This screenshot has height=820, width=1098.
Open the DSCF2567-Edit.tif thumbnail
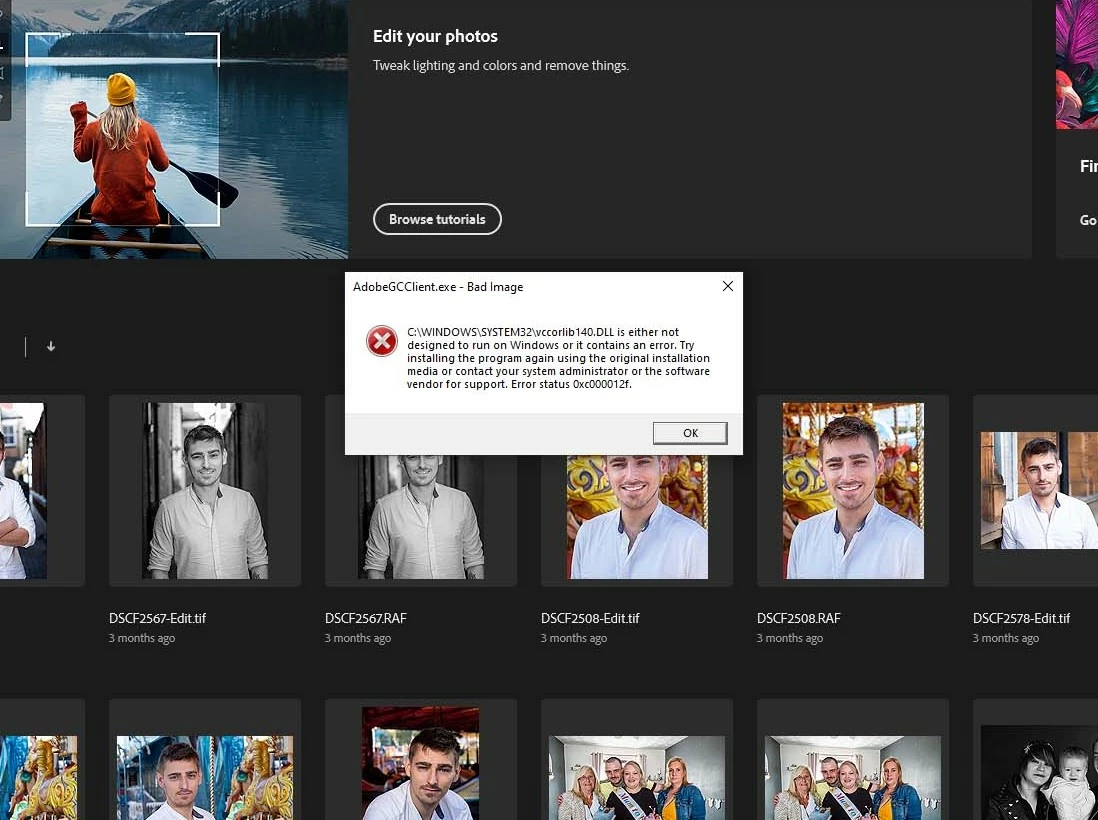tap(205, 490)
